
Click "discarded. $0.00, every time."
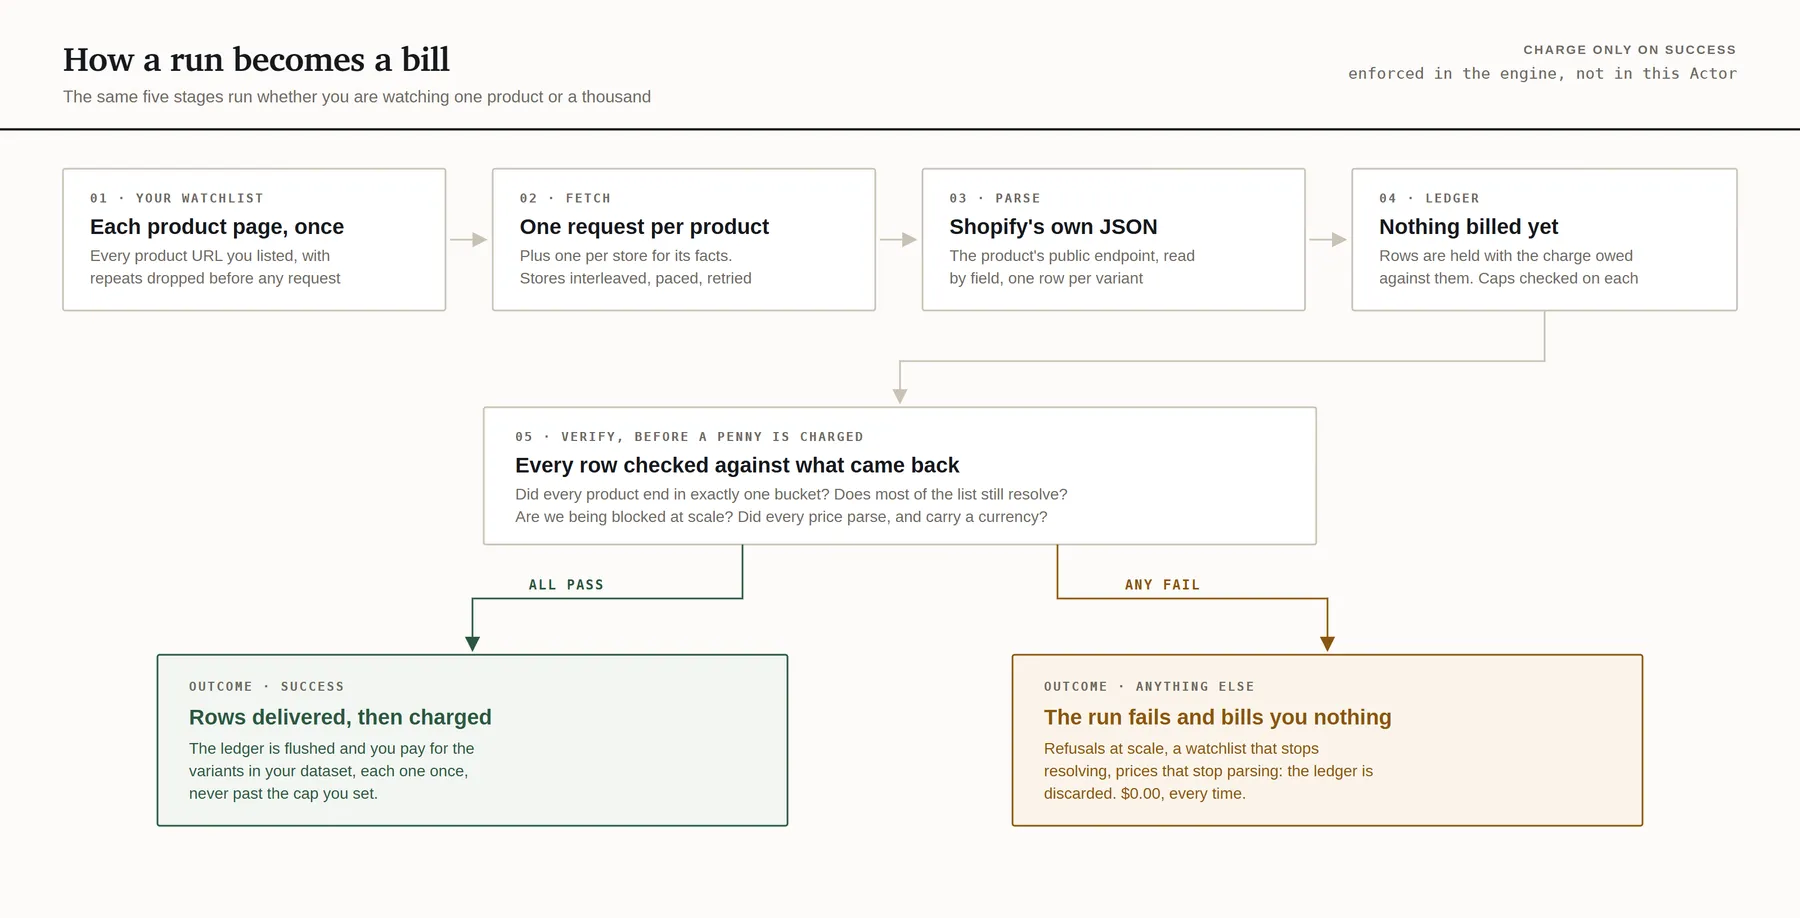tap(1145, 794)
